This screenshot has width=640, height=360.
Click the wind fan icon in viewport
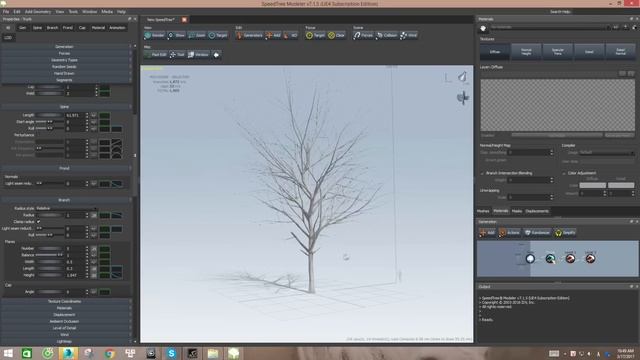[463, 98]
